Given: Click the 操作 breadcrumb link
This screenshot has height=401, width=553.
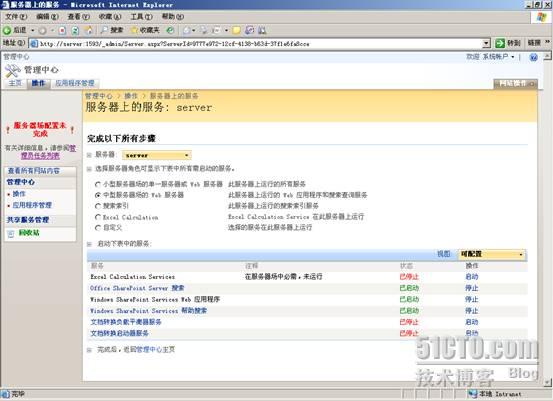Looking at the screenshot, I should pyautogui.click(x=131, y=96).
